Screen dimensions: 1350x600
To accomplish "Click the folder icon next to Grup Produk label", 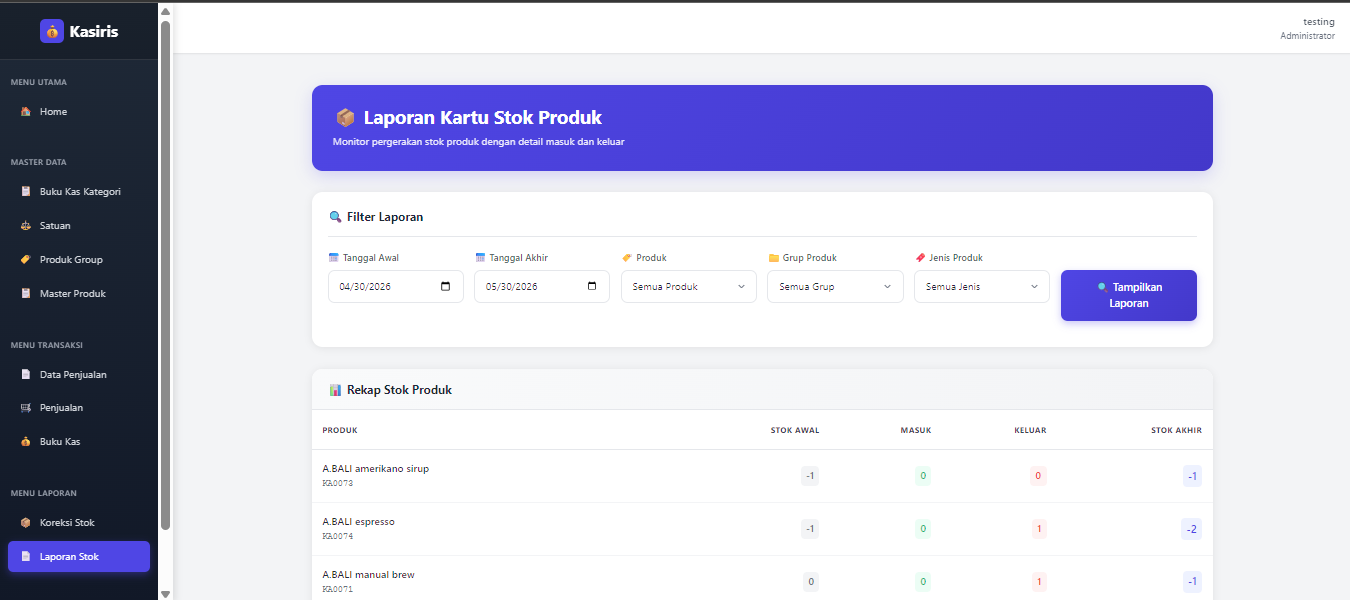I will click(x=773, y=258).
